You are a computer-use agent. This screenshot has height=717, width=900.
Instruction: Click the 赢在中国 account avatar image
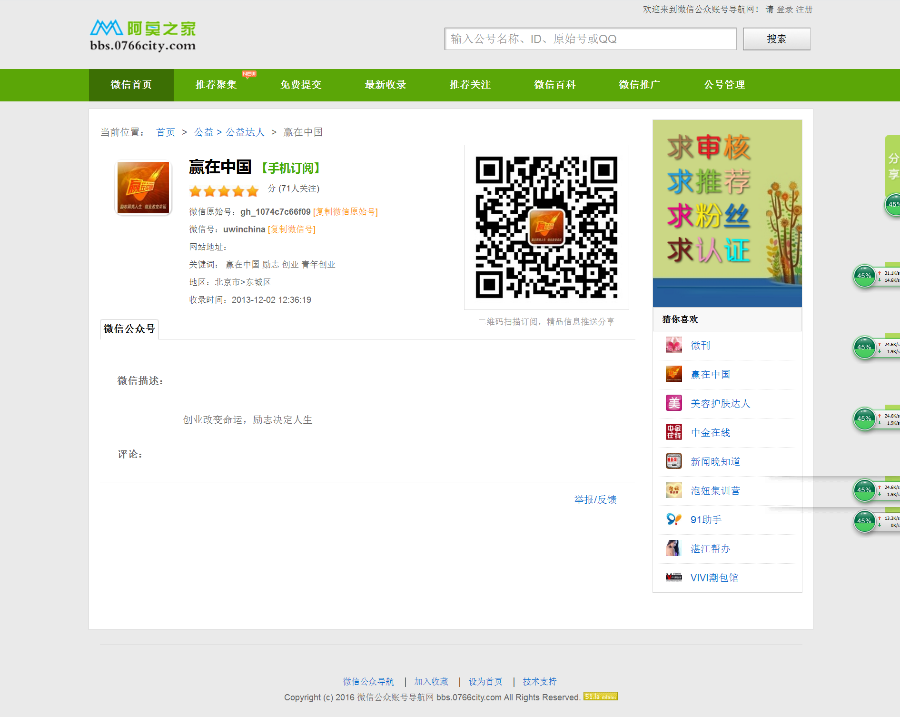pyautogui.click(x=143, y=188)
